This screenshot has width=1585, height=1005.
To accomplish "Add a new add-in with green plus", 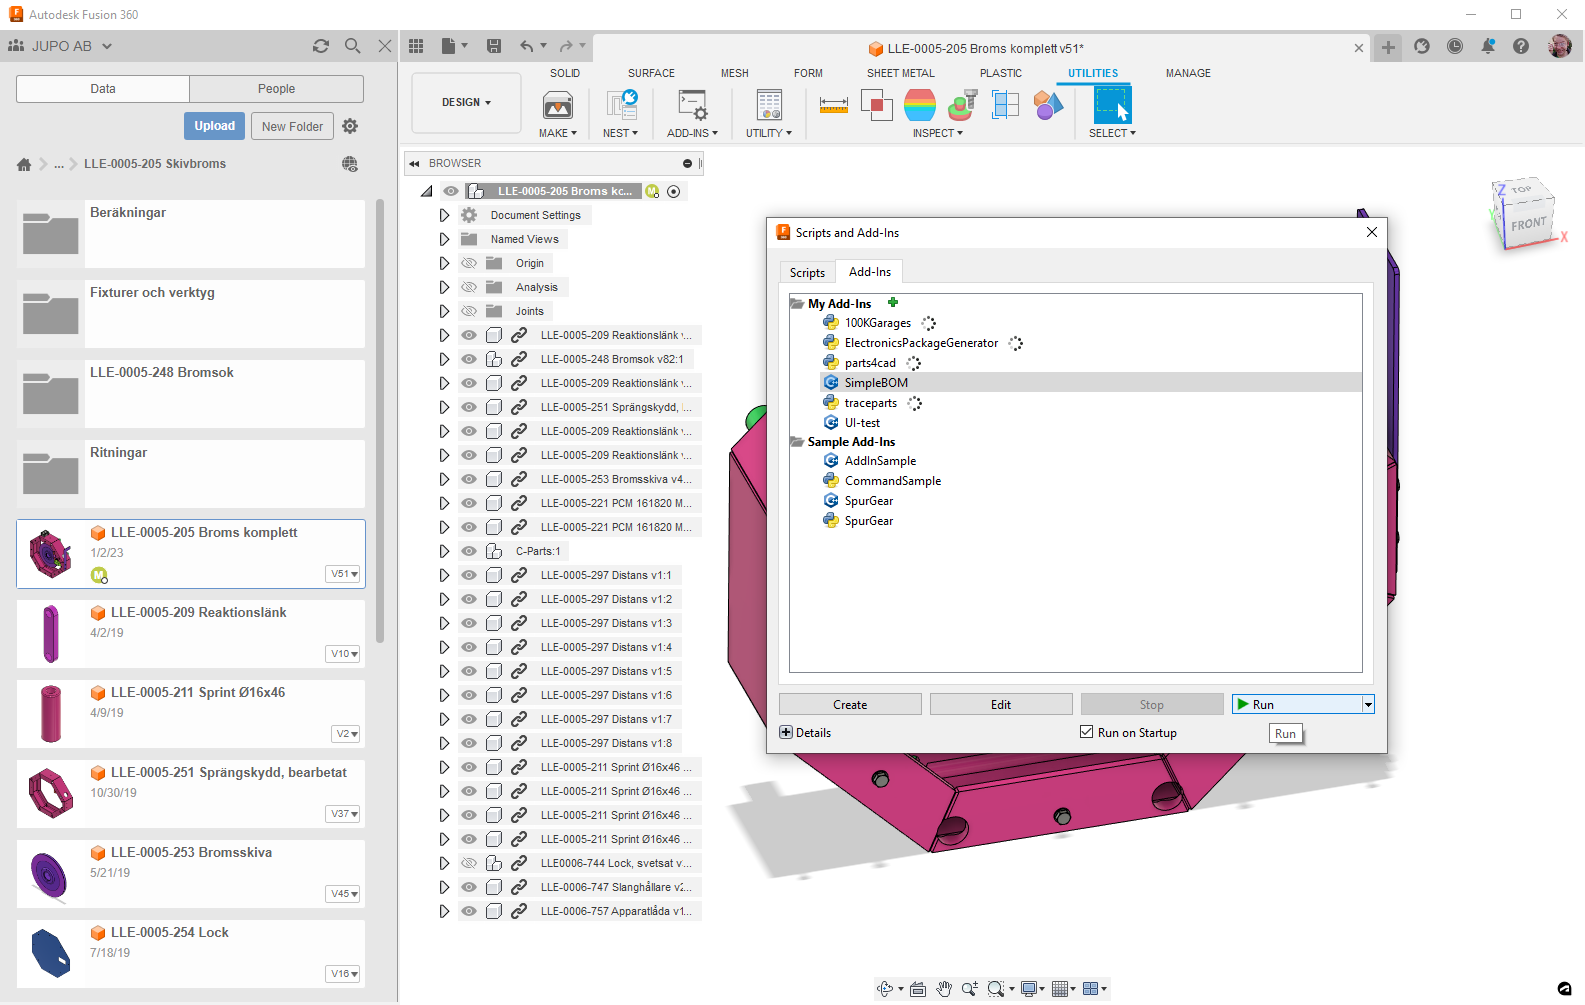I will (x=893, y=302).
